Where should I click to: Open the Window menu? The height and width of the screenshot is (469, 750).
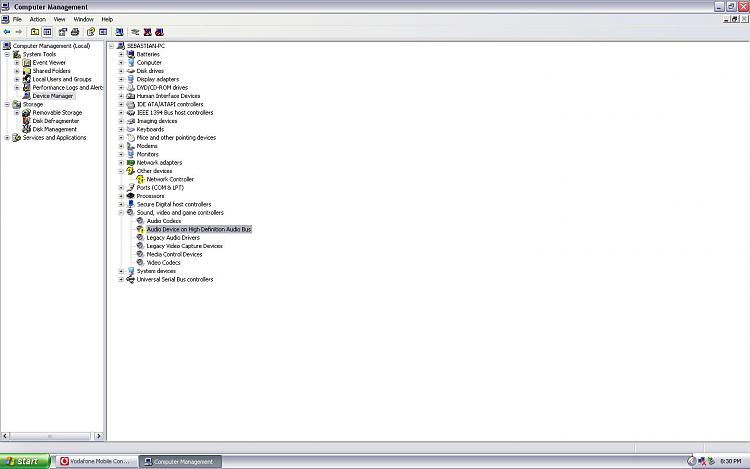84,20
